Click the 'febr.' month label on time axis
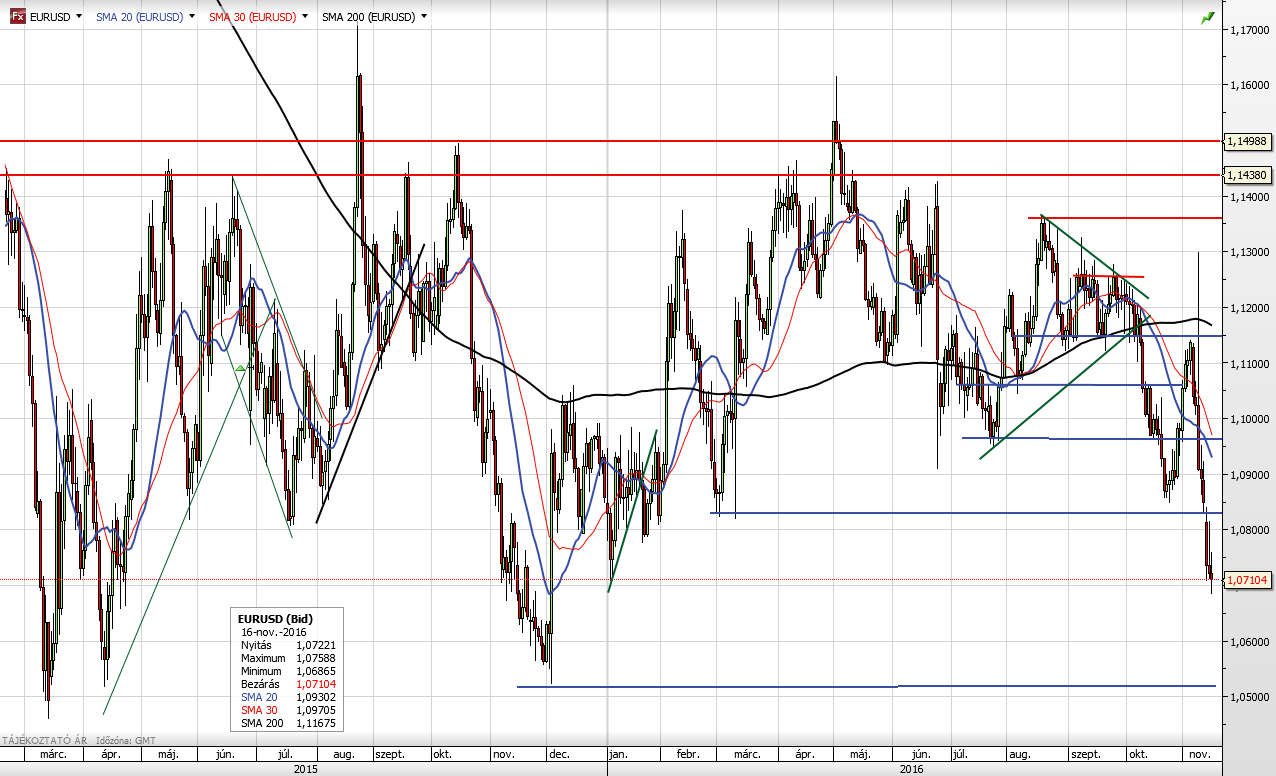Screen dimensions: 1276x776 pos(686,755)
